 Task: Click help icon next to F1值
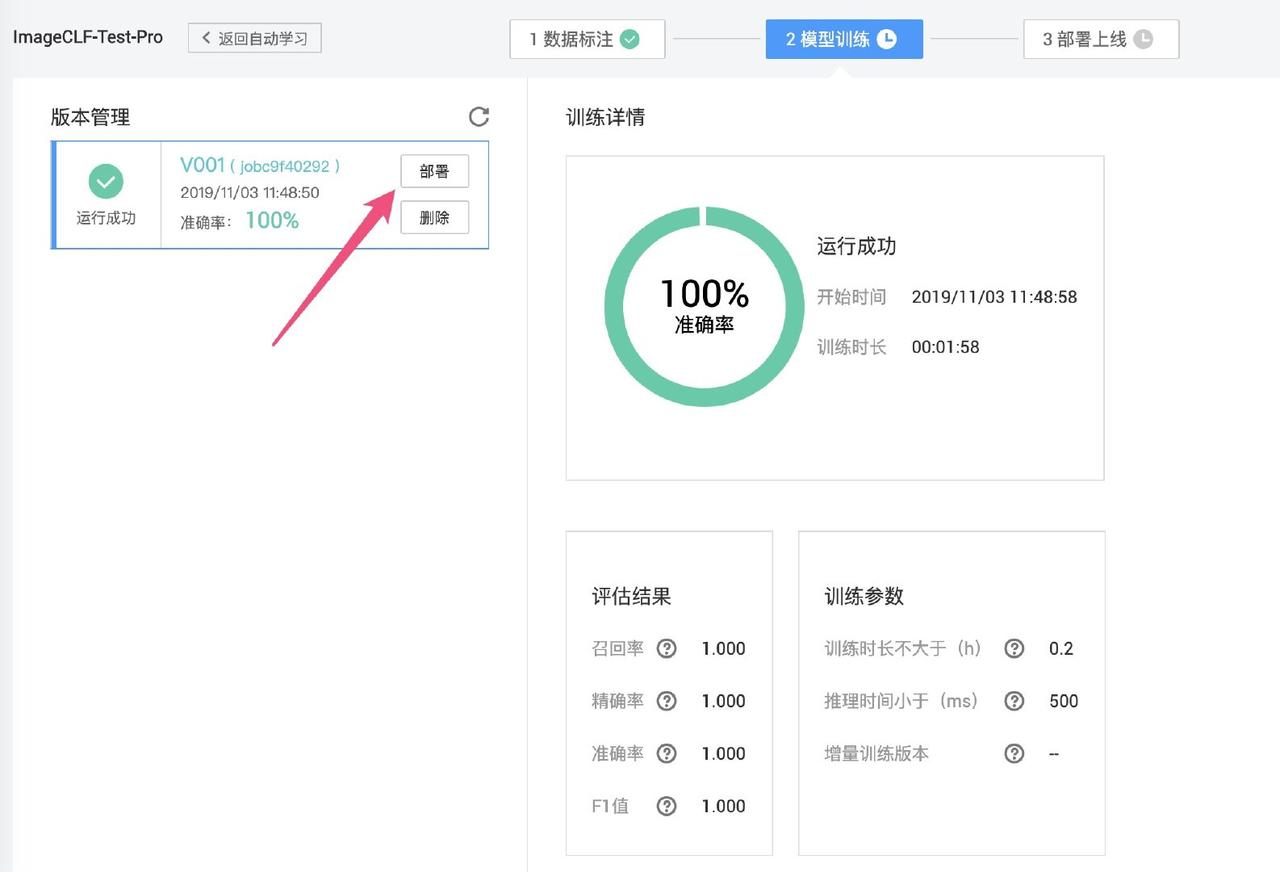point(666,806)
